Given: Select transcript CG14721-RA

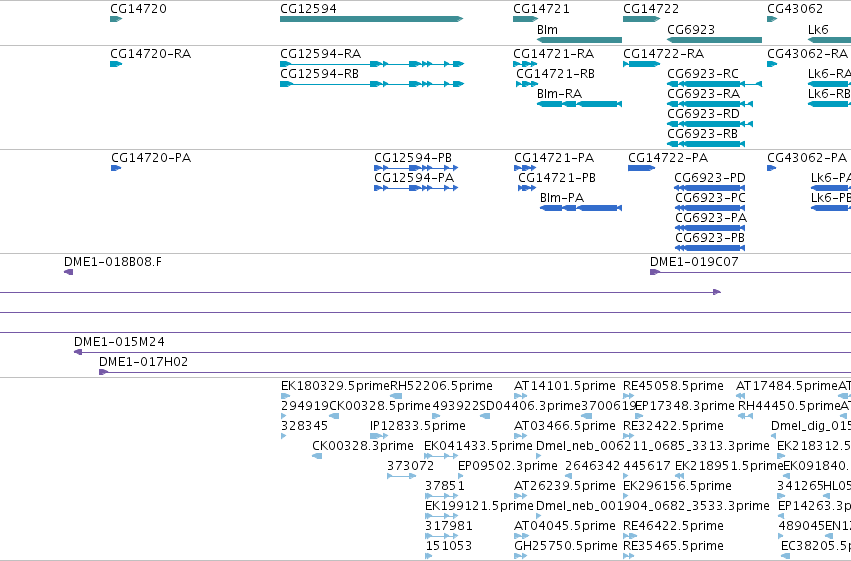Looking at the screenshot, I should point(525,64).
